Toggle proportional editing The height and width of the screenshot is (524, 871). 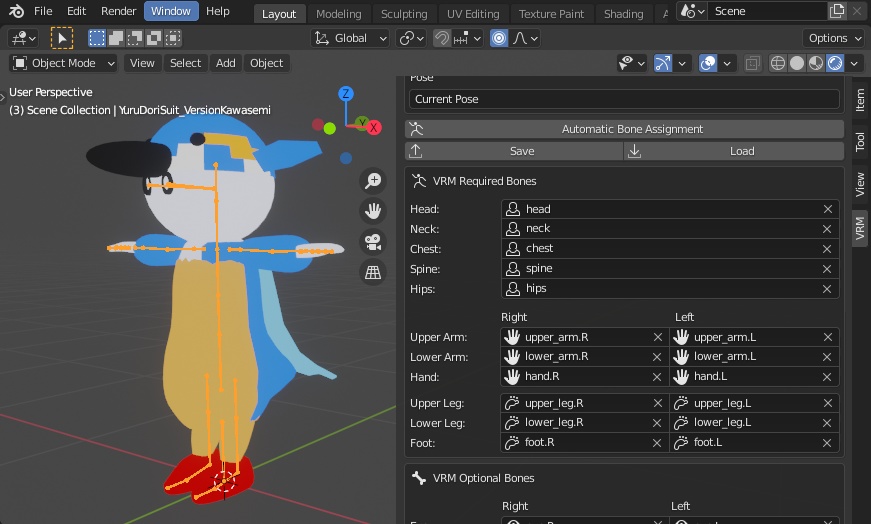pyautogui.click(x=499, y=38)
